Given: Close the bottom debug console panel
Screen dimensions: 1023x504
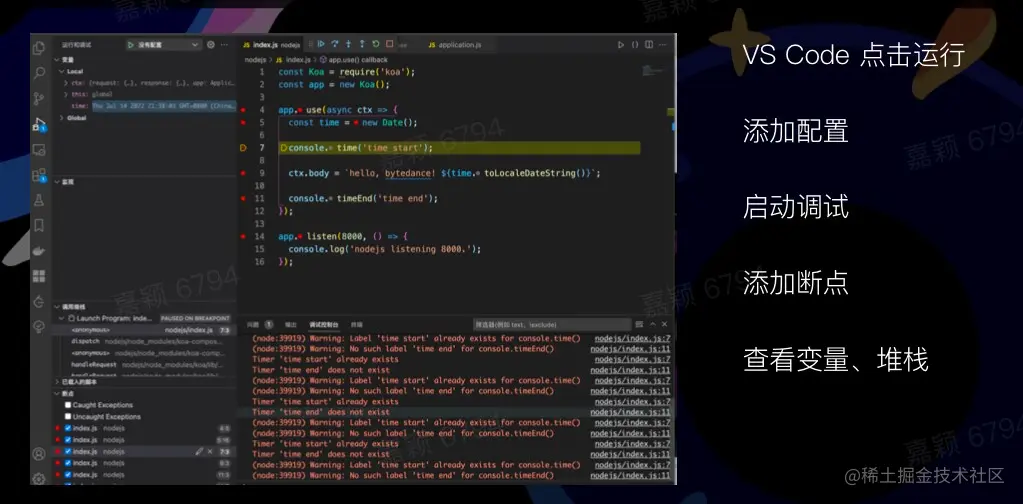Looking at the screenshot, I should click(665, 324).
